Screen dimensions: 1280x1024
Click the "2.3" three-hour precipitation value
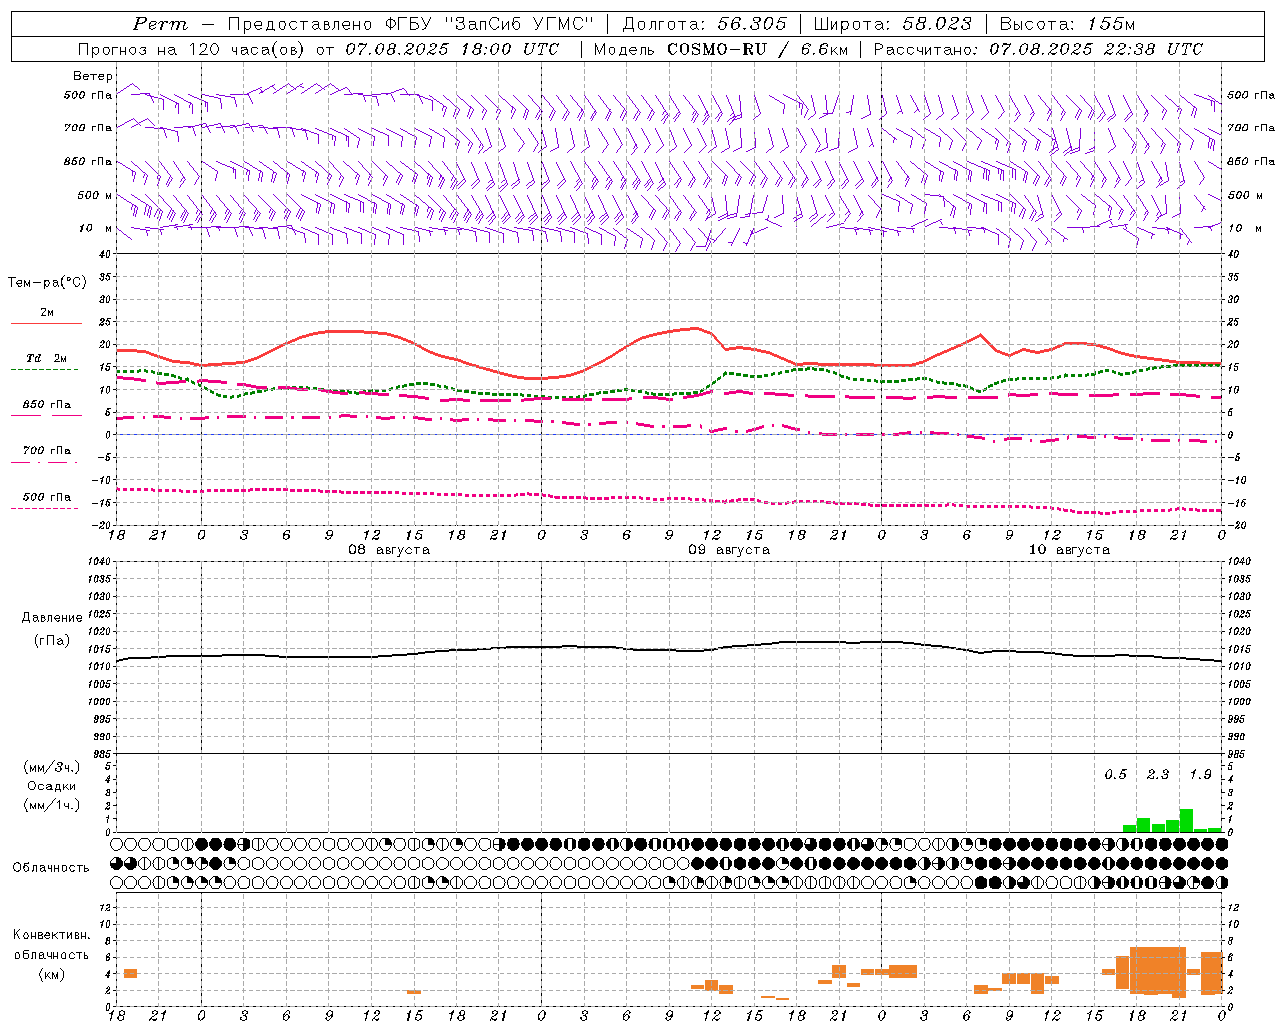point(1158,775)
